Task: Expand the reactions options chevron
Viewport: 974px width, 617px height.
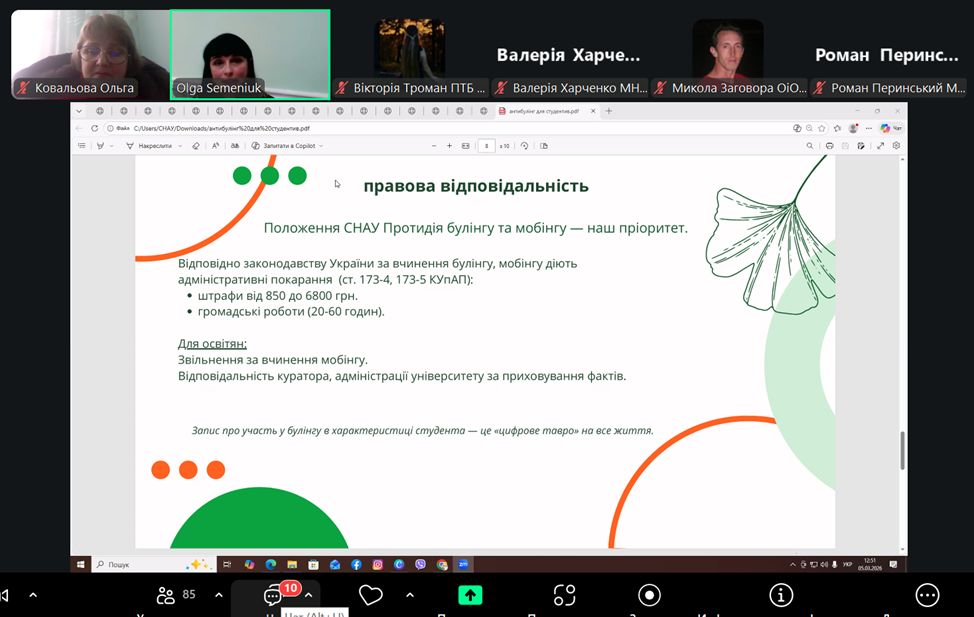Action: coord(409,595)
